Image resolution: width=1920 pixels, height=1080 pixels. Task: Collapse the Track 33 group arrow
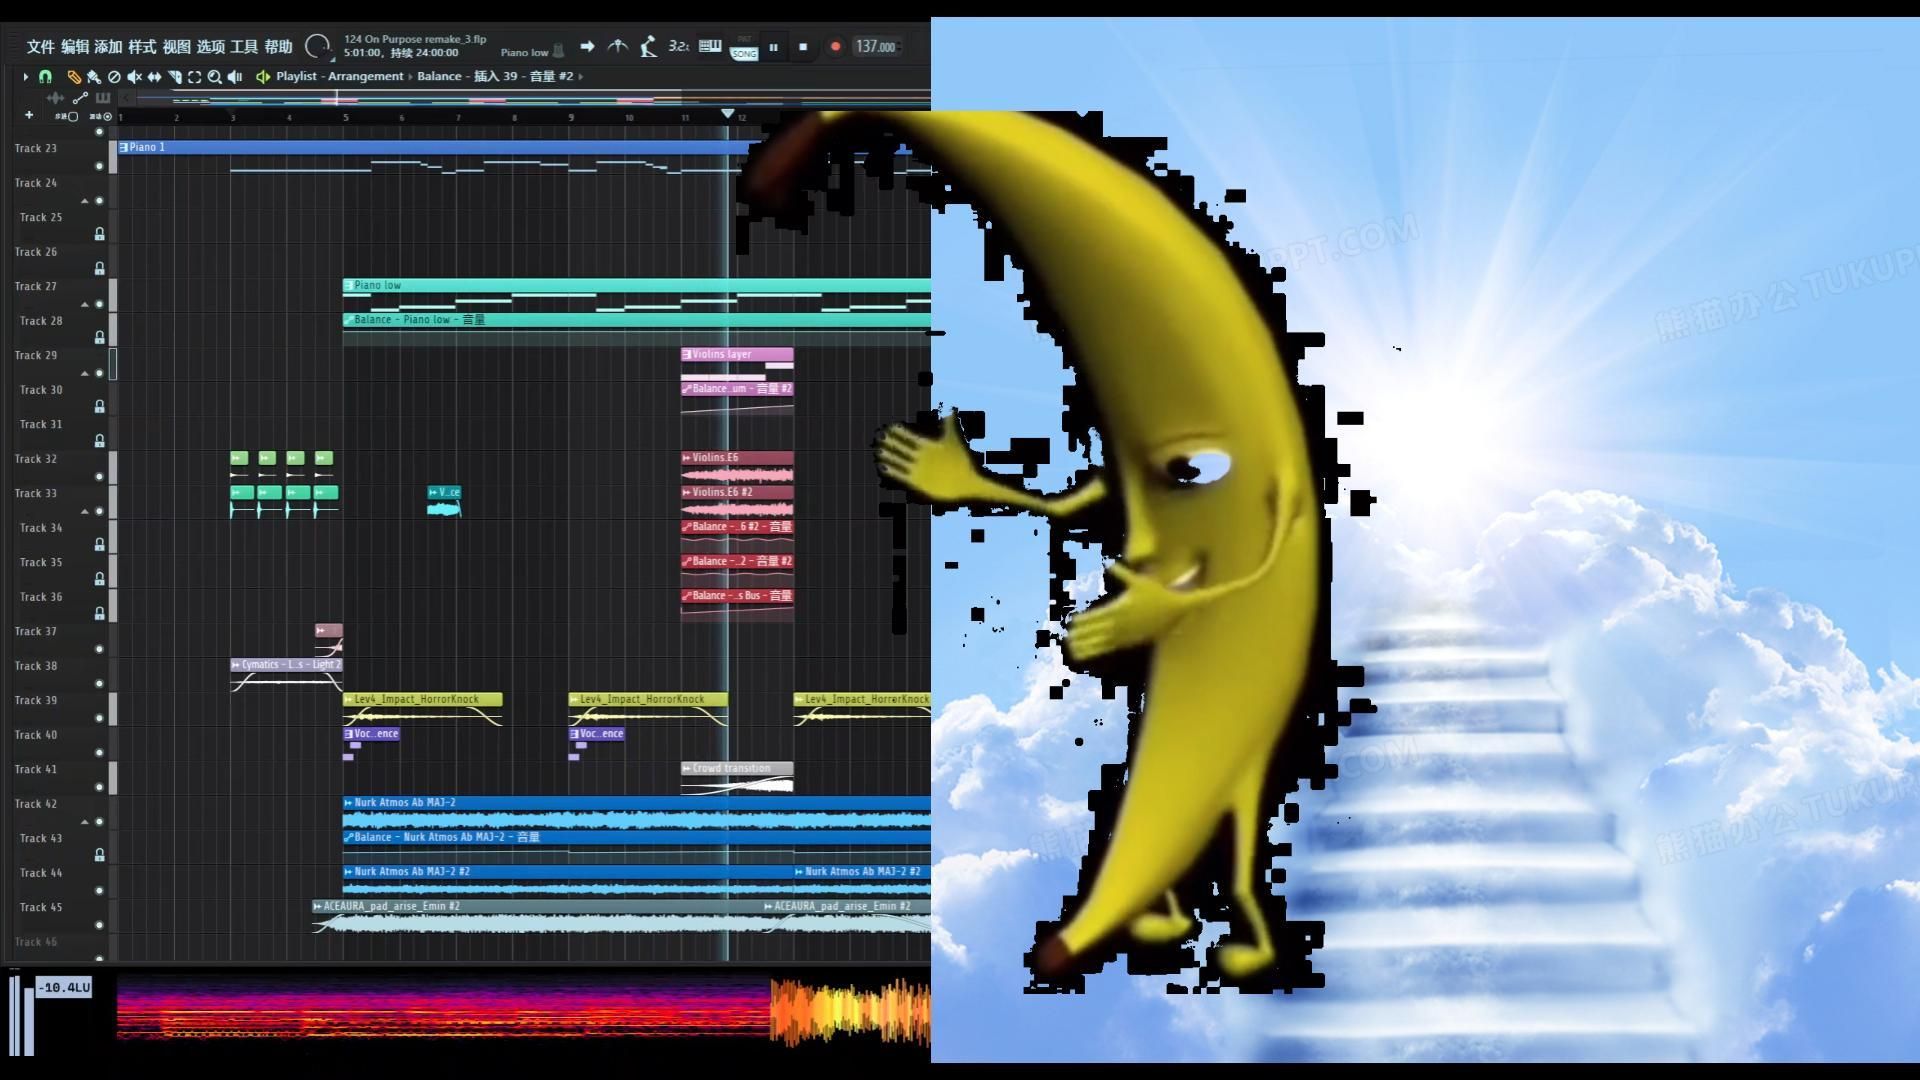85,511
